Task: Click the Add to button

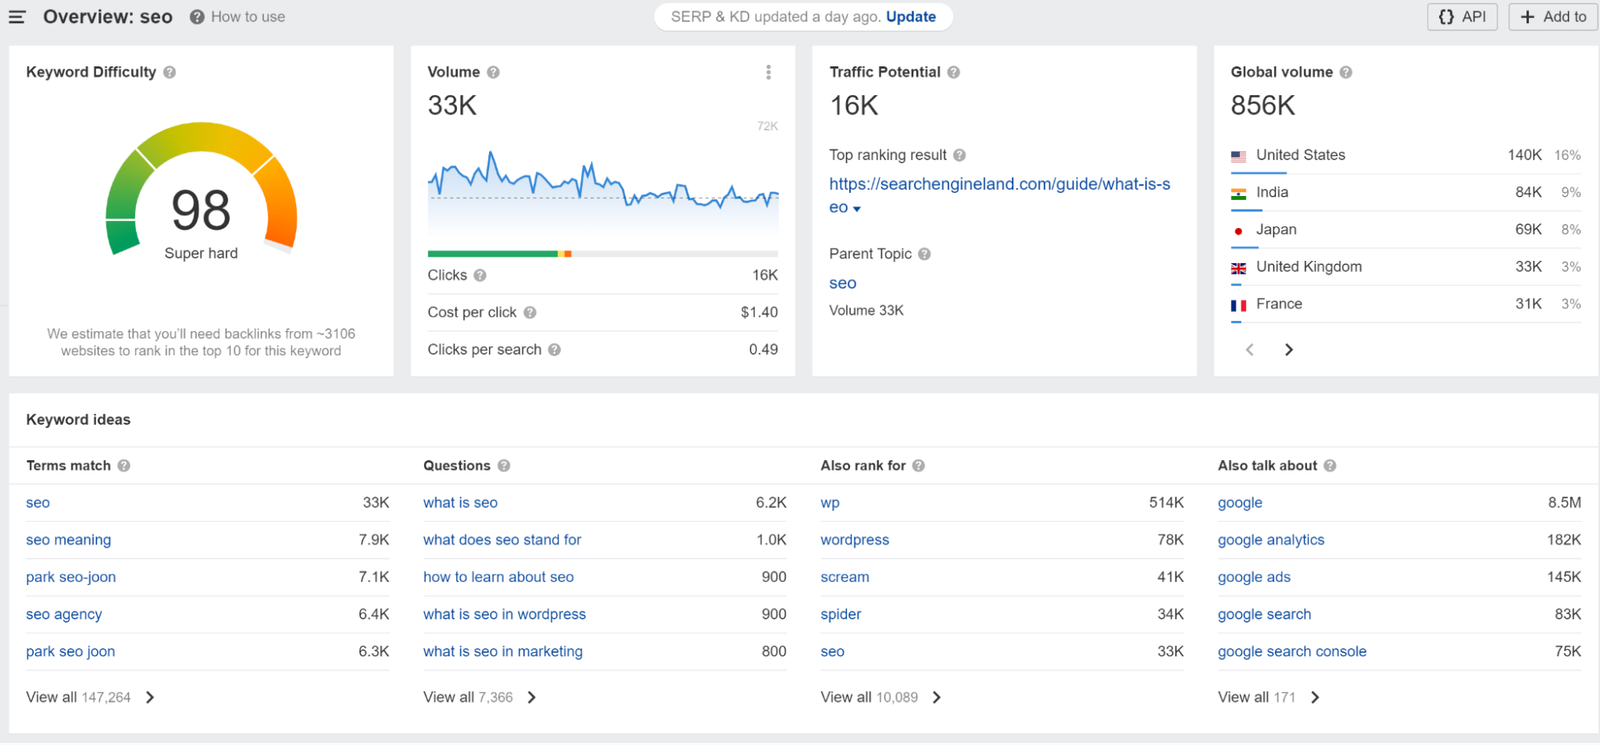Action: click(1554, 17)
